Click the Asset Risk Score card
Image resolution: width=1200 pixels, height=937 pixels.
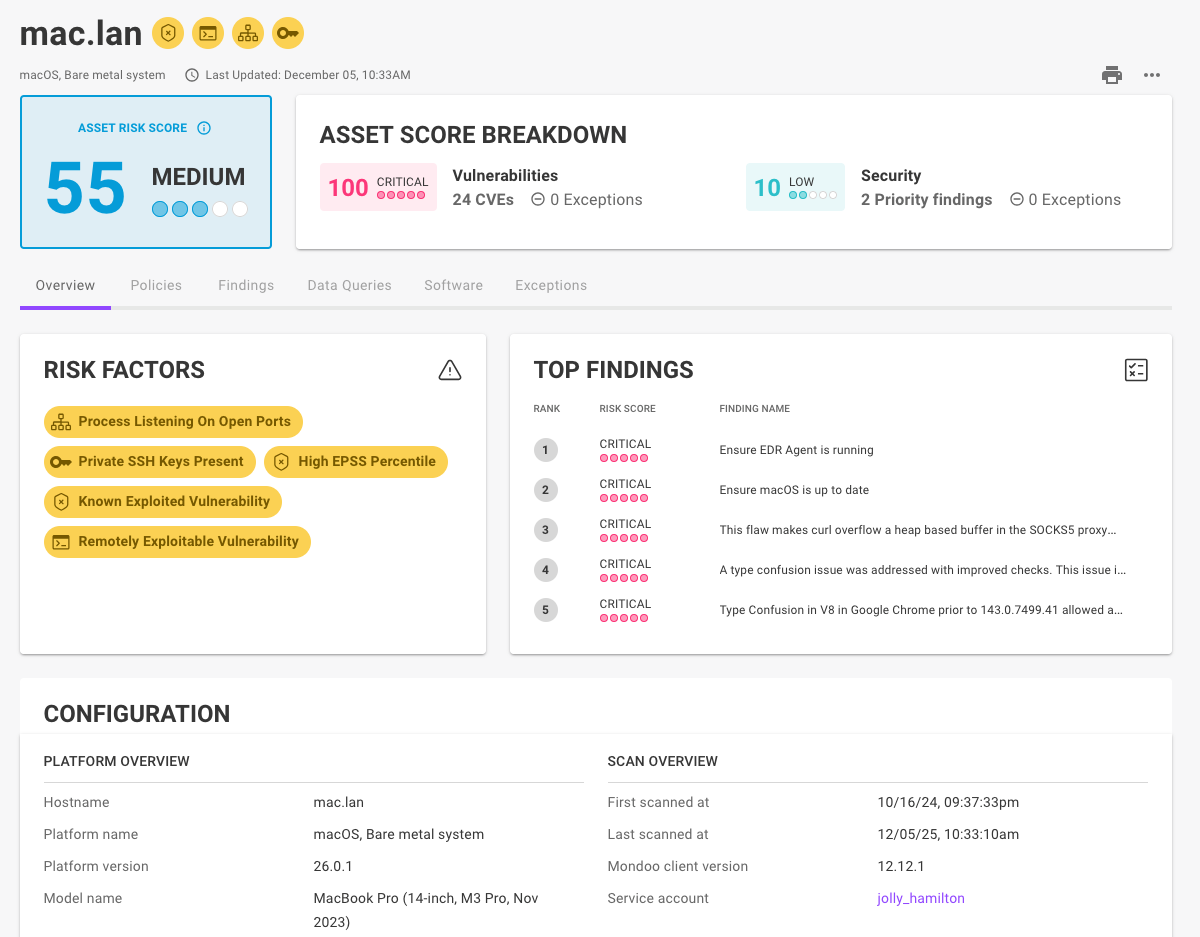[x=146, y=172]
